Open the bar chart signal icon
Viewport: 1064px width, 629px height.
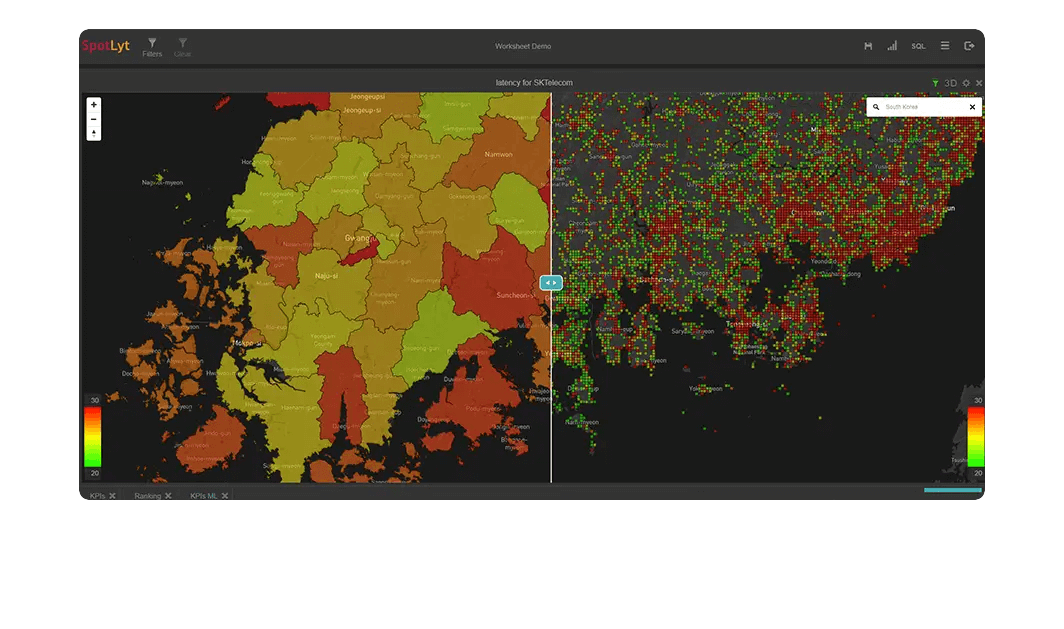pyautogui.click(x=892, y=46)
